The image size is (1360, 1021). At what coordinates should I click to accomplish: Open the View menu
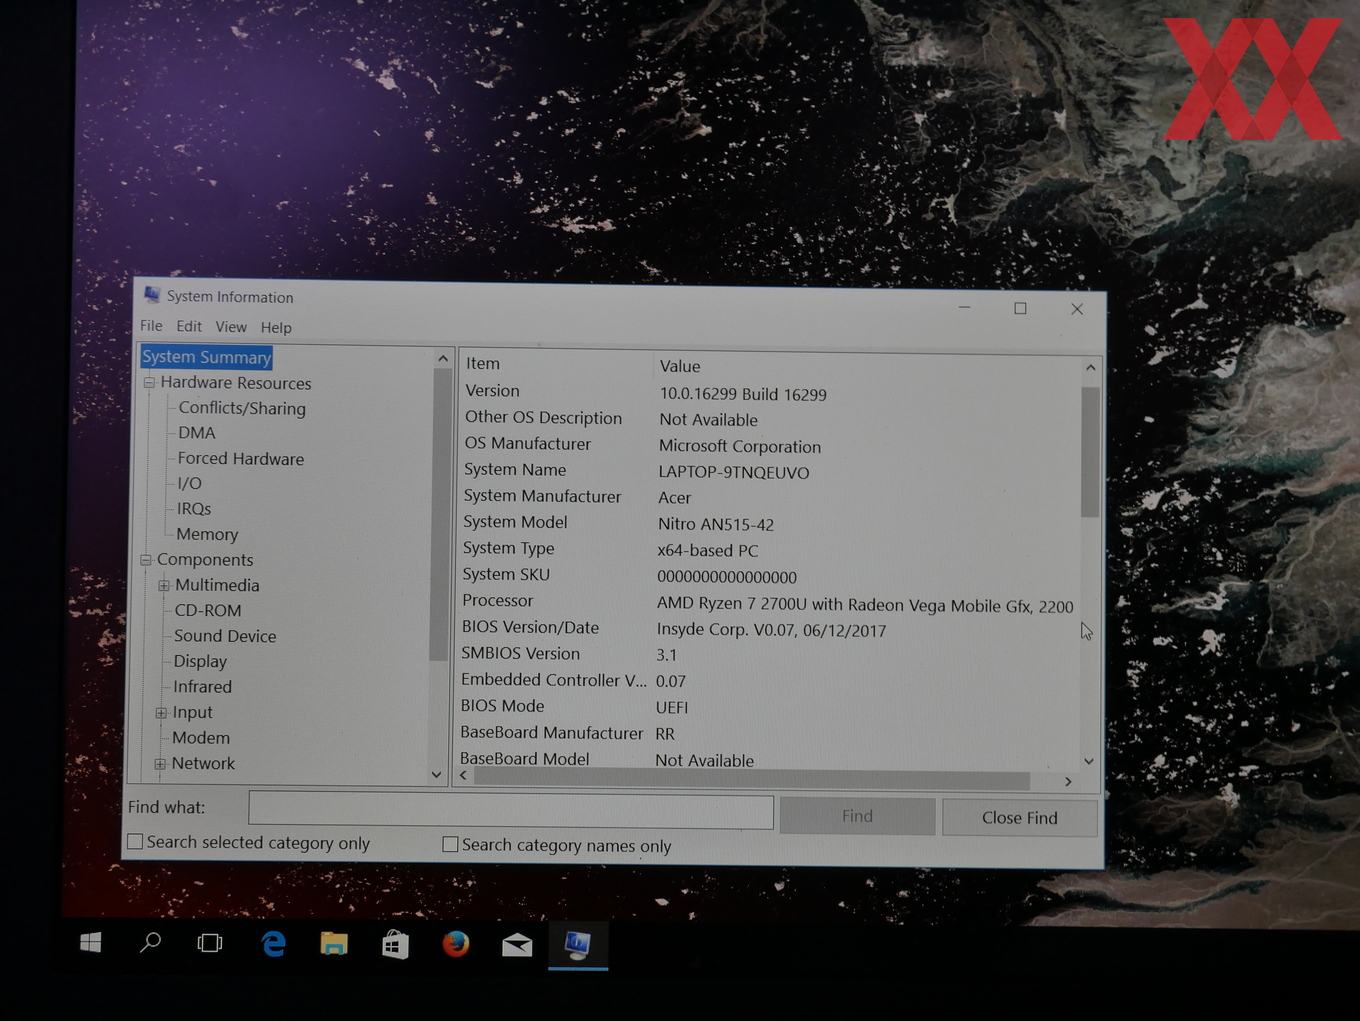(x=231, y=327)
